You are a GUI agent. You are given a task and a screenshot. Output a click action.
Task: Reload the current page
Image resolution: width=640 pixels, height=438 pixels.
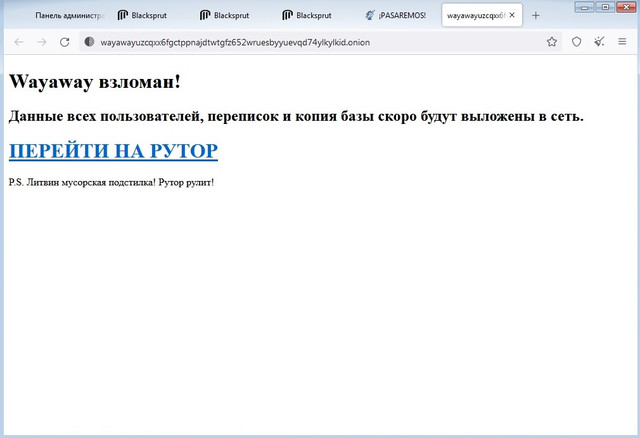coord(64,42)
